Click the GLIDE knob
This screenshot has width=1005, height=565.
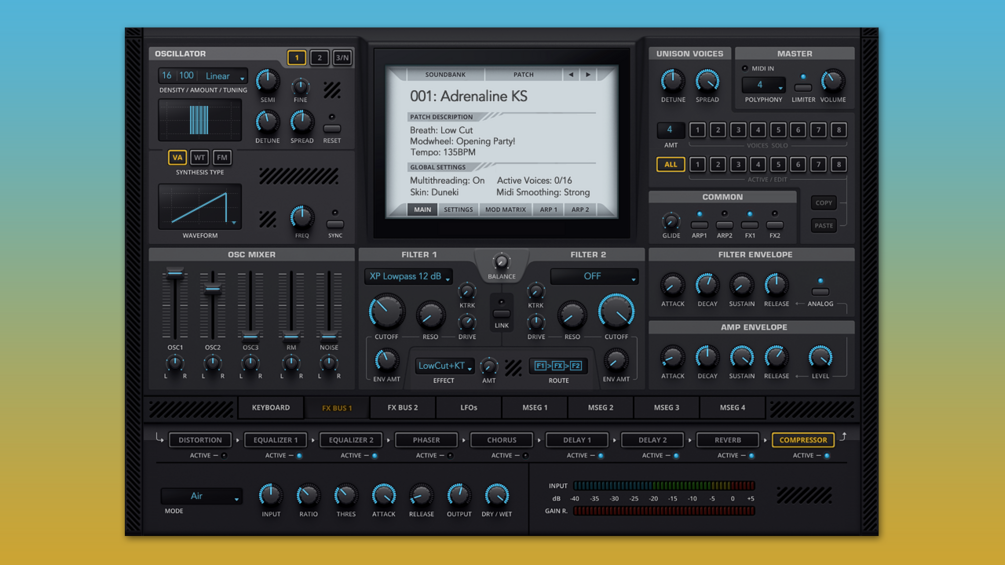[671, 222]
